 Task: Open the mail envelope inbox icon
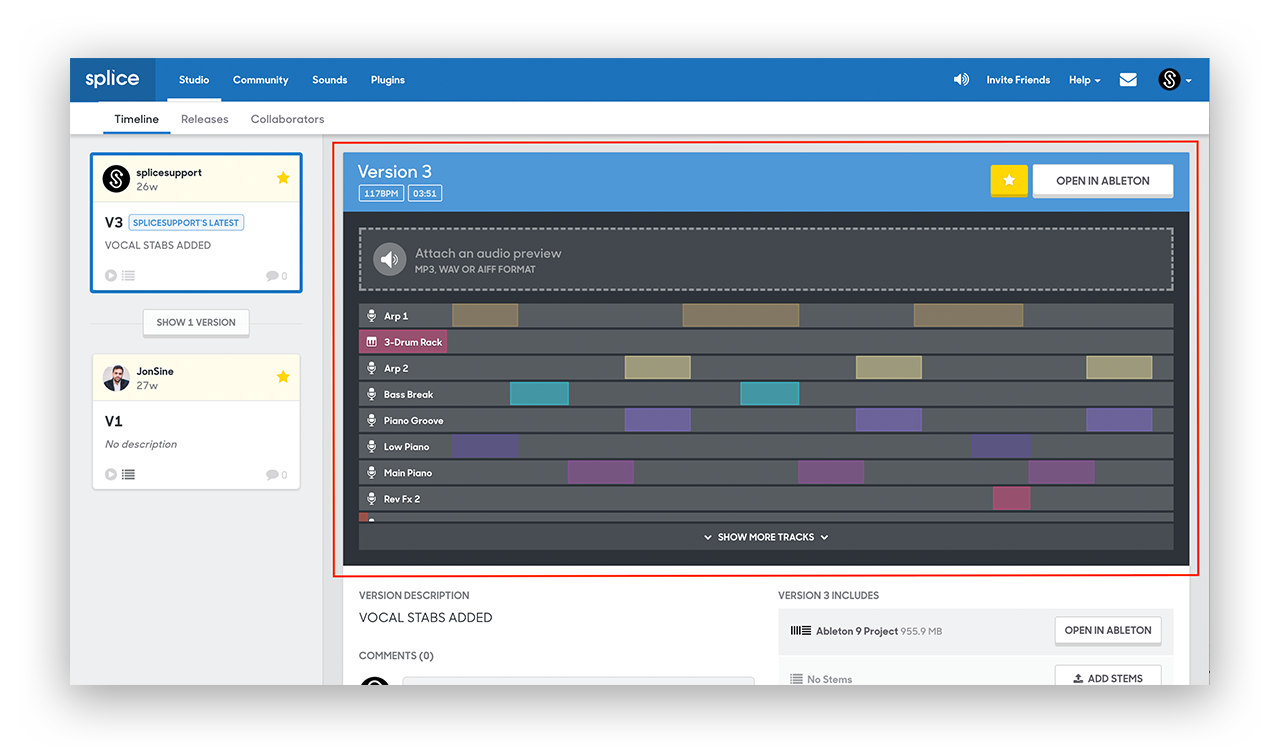(1128, 80)
